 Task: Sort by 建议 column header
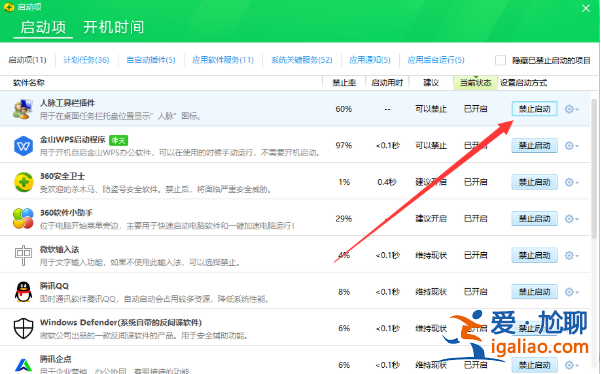click(431, 83)
